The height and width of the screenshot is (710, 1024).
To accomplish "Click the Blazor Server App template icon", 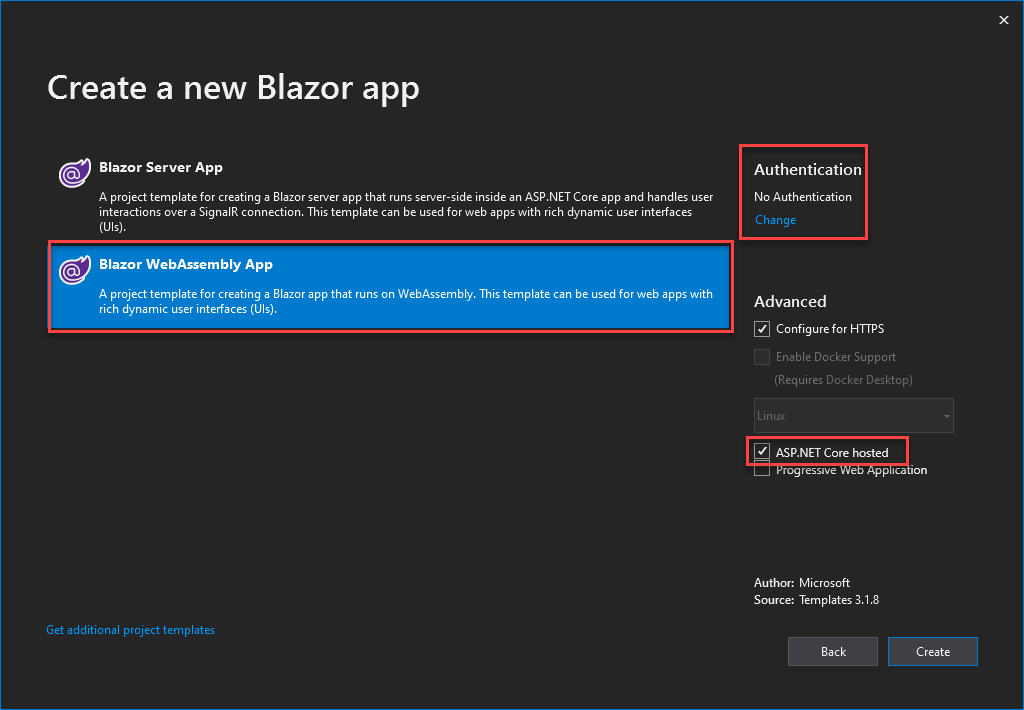I will coord(74,172).
